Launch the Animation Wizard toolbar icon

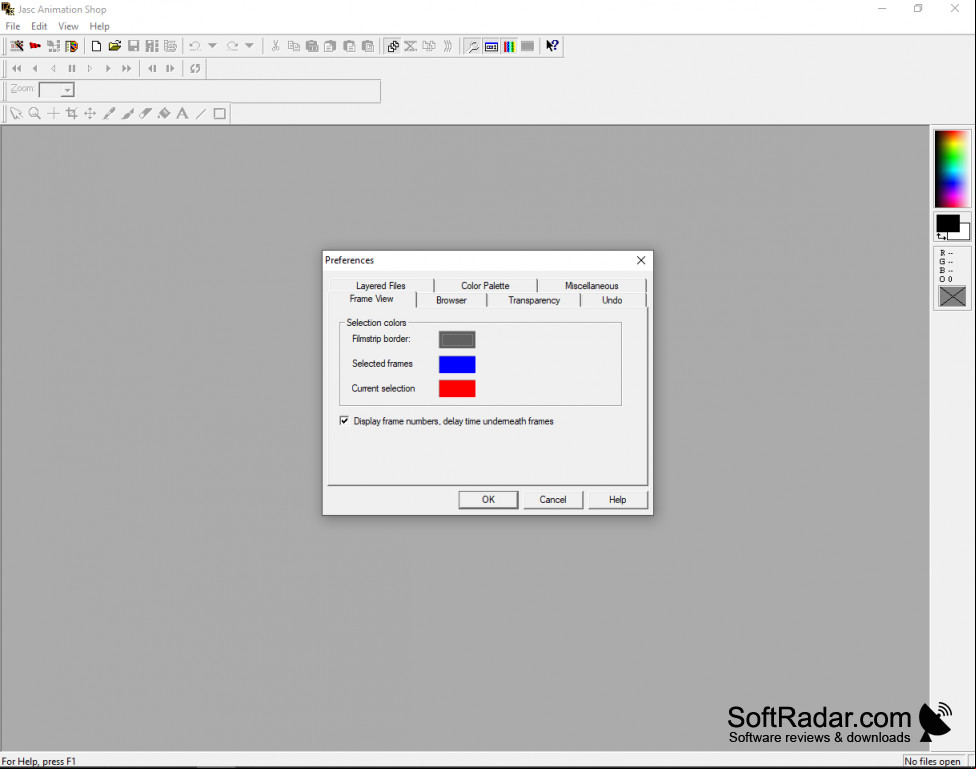(17, 46)
